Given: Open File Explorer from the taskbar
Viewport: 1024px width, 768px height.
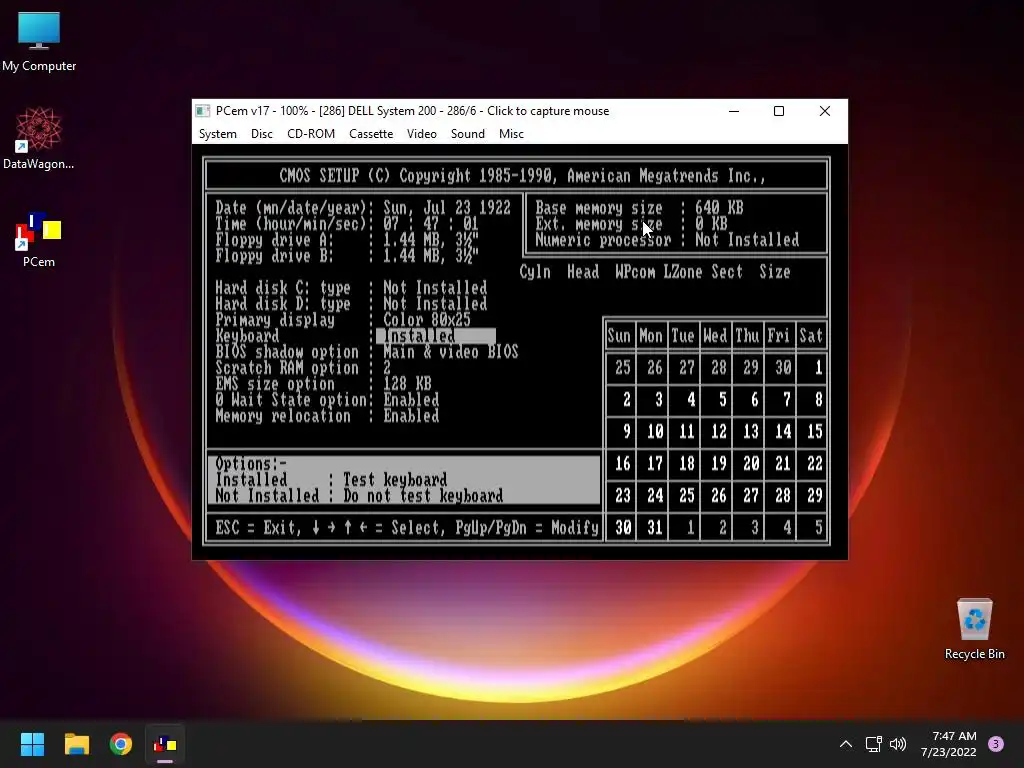Looking at the screenshot, I should pos(76,744).
